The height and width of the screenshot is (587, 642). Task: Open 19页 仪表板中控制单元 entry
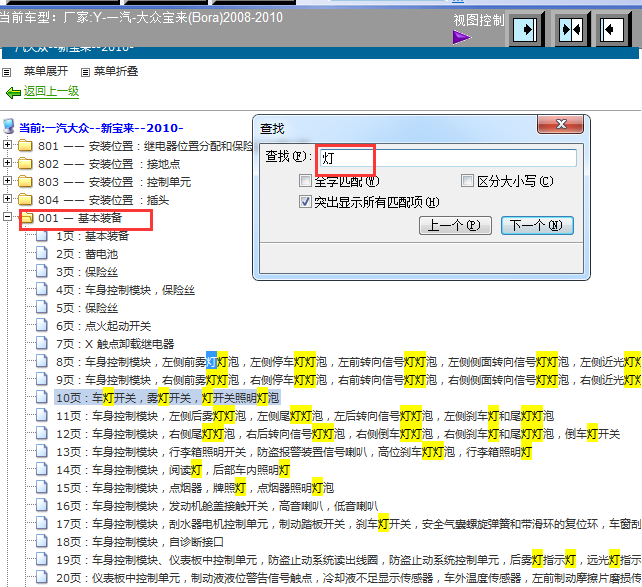pyautogui.click(x=348, y=560)
